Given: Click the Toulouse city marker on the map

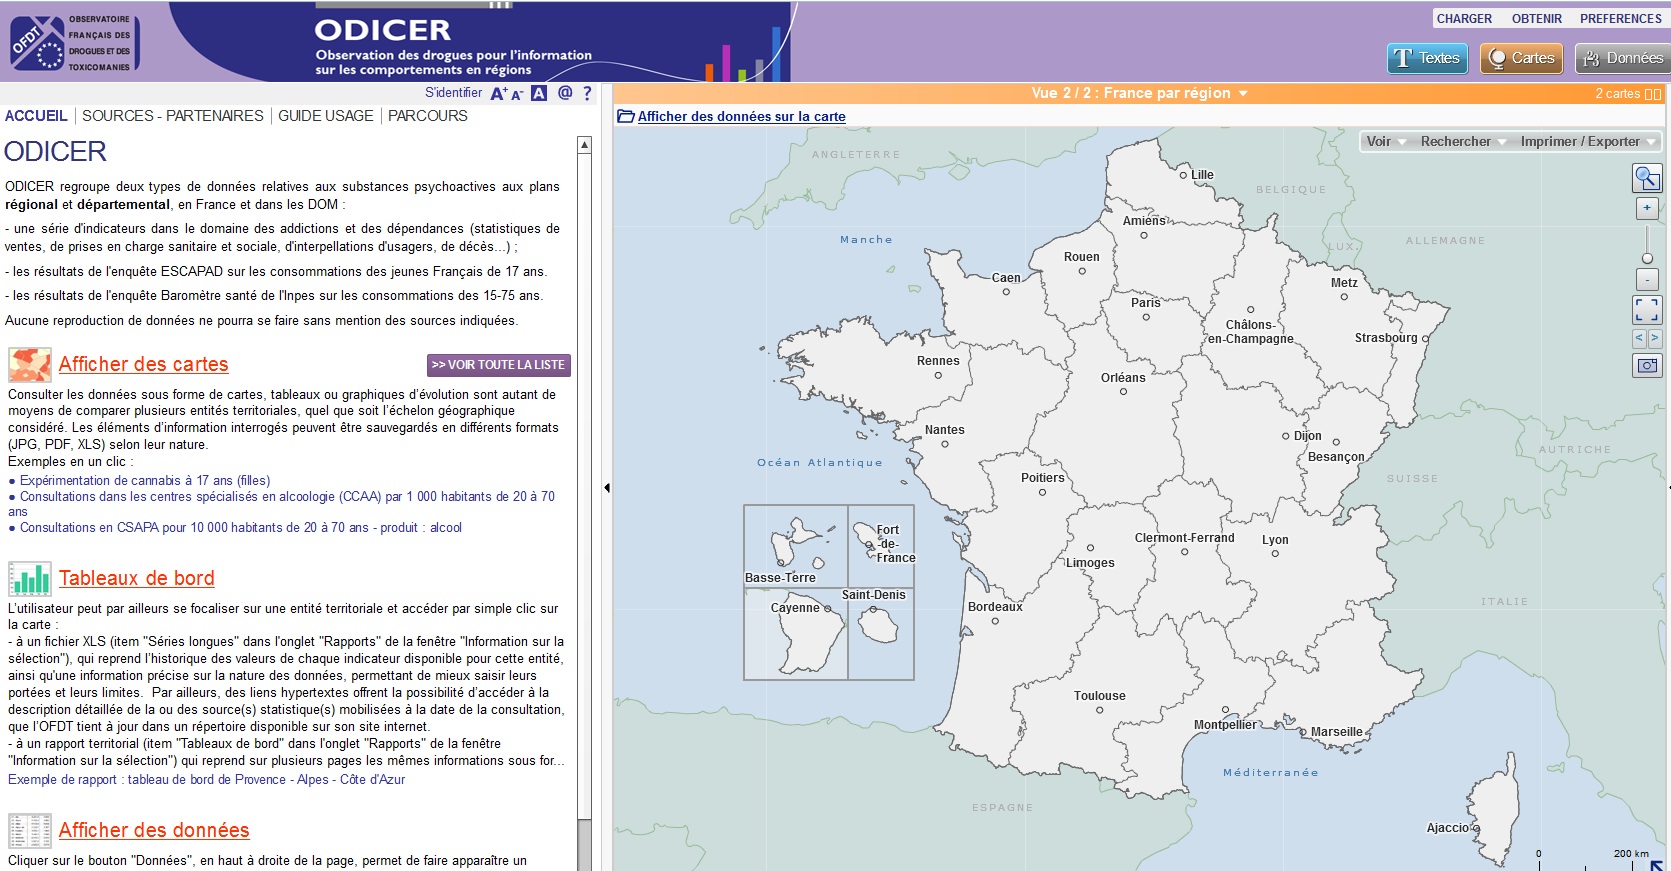Looking at the screenshot, I should pos(1100,710).
